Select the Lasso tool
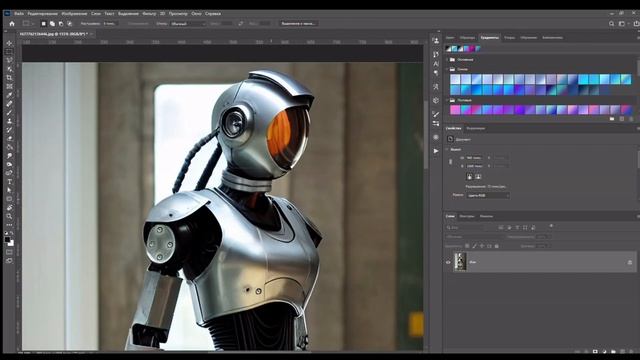 click(x=9, y=60)
